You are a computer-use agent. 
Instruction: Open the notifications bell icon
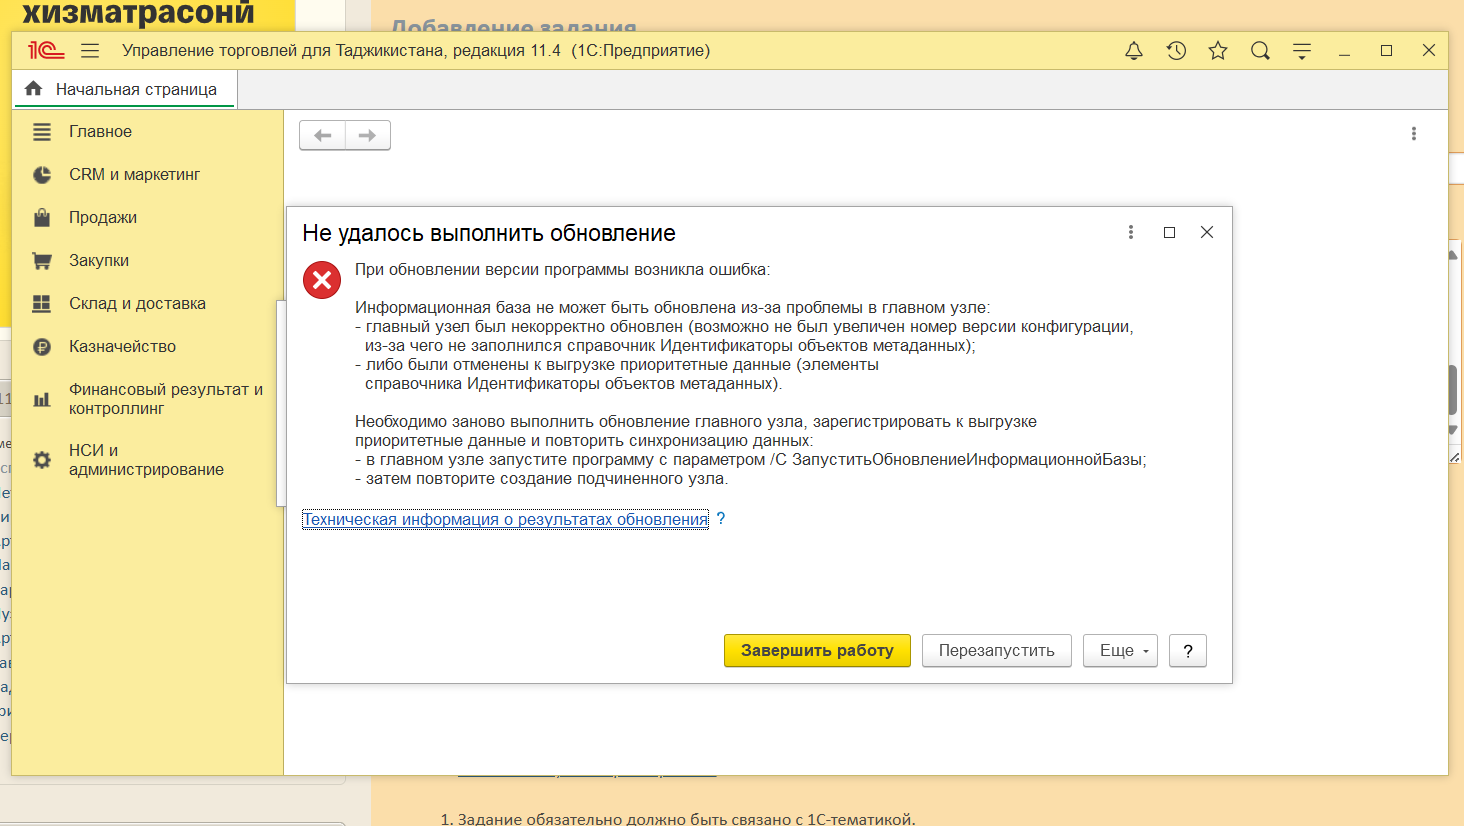(1134, 51)
